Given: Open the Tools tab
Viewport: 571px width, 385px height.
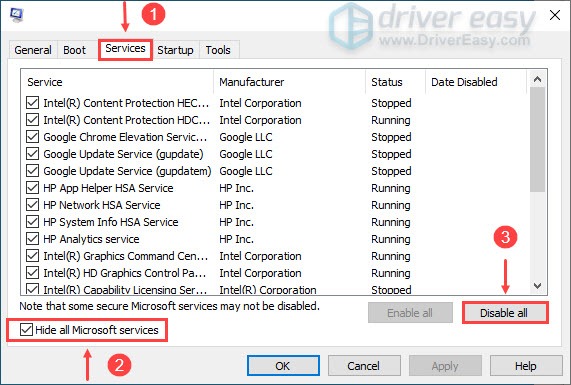Looking at the screenshot, I should (218, 50).
